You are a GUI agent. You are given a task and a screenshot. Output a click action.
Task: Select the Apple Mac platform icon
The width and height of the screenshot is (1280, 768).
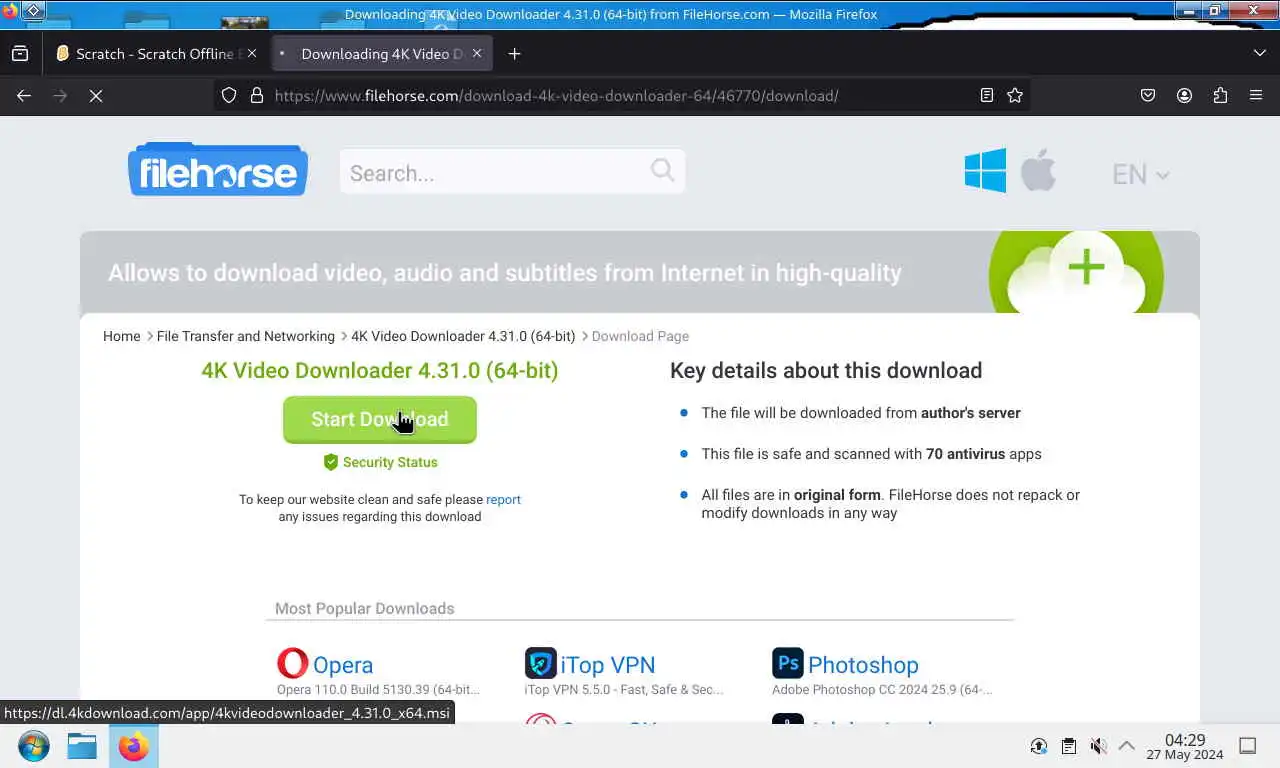(1038, 170)
